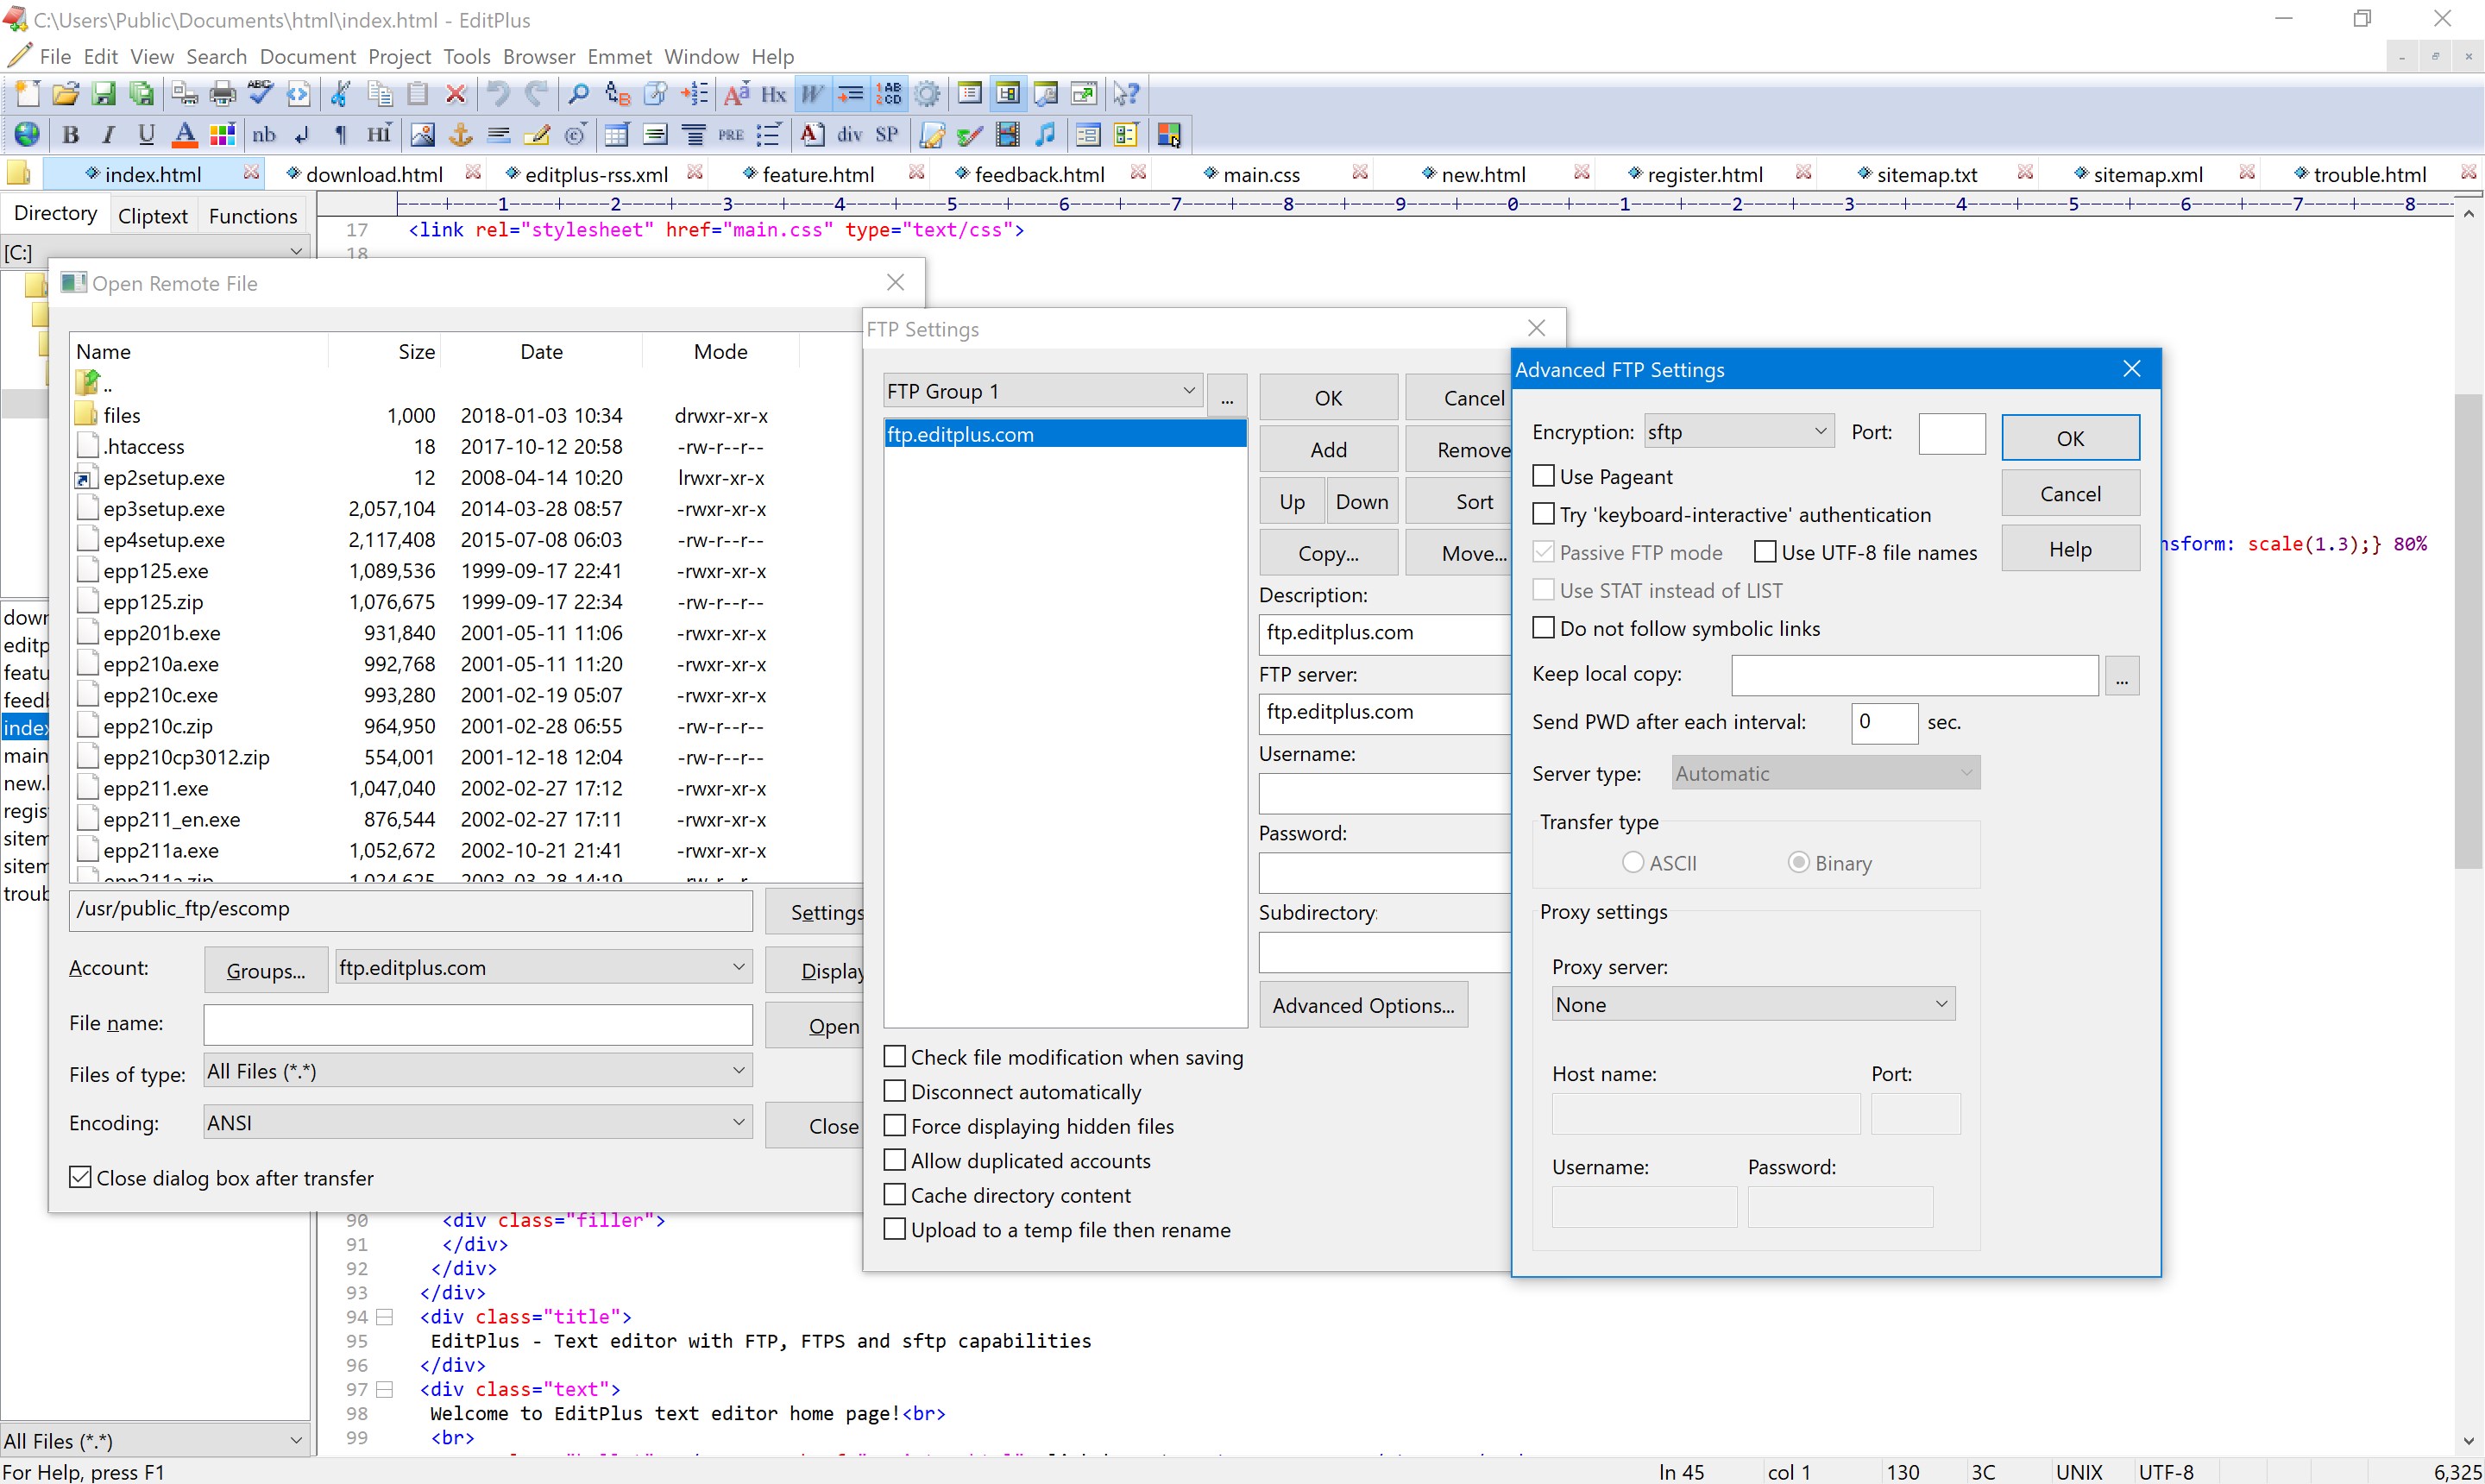The image size is (2485, 1484).
Task: Click the Insert Image toolbar icon
Action: pyautogui.click(x=422, y=135)
